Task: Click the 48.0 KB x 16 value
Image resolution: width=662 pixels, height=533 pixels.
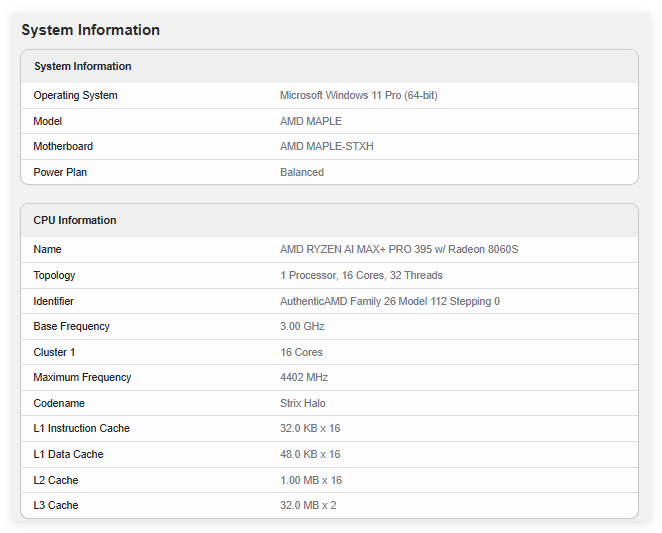Action: [310, 454]
